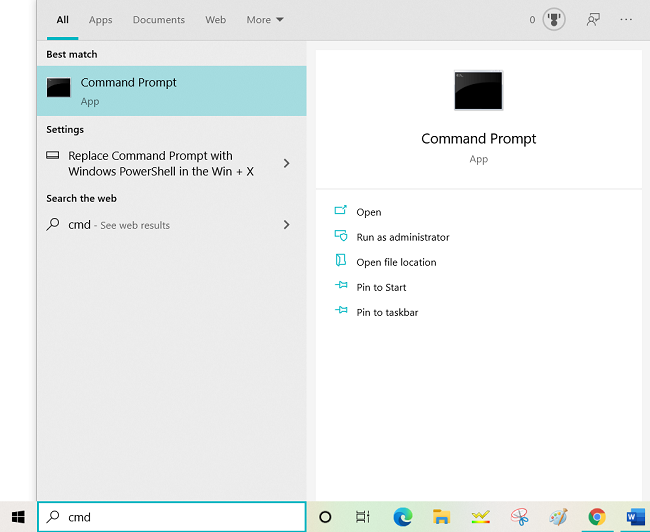Click the magnifier icon beside cmd web result
Viewport: 650px width, 532px height.
53,224
